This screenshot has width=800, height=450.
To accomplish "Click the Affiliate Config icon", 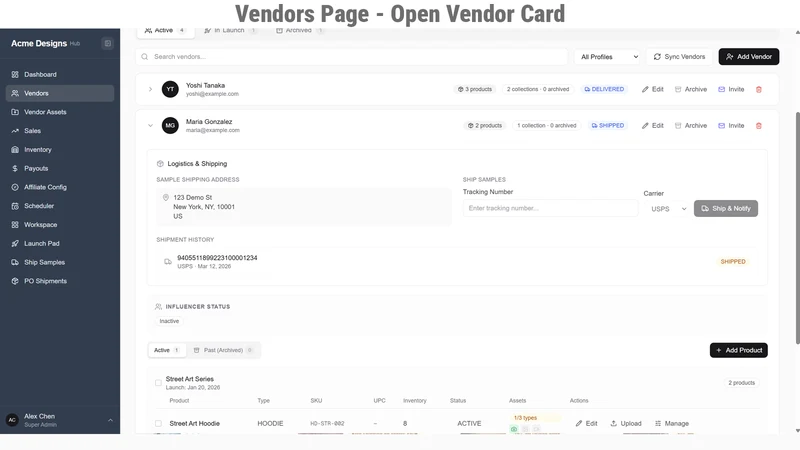I will [15, 187].
